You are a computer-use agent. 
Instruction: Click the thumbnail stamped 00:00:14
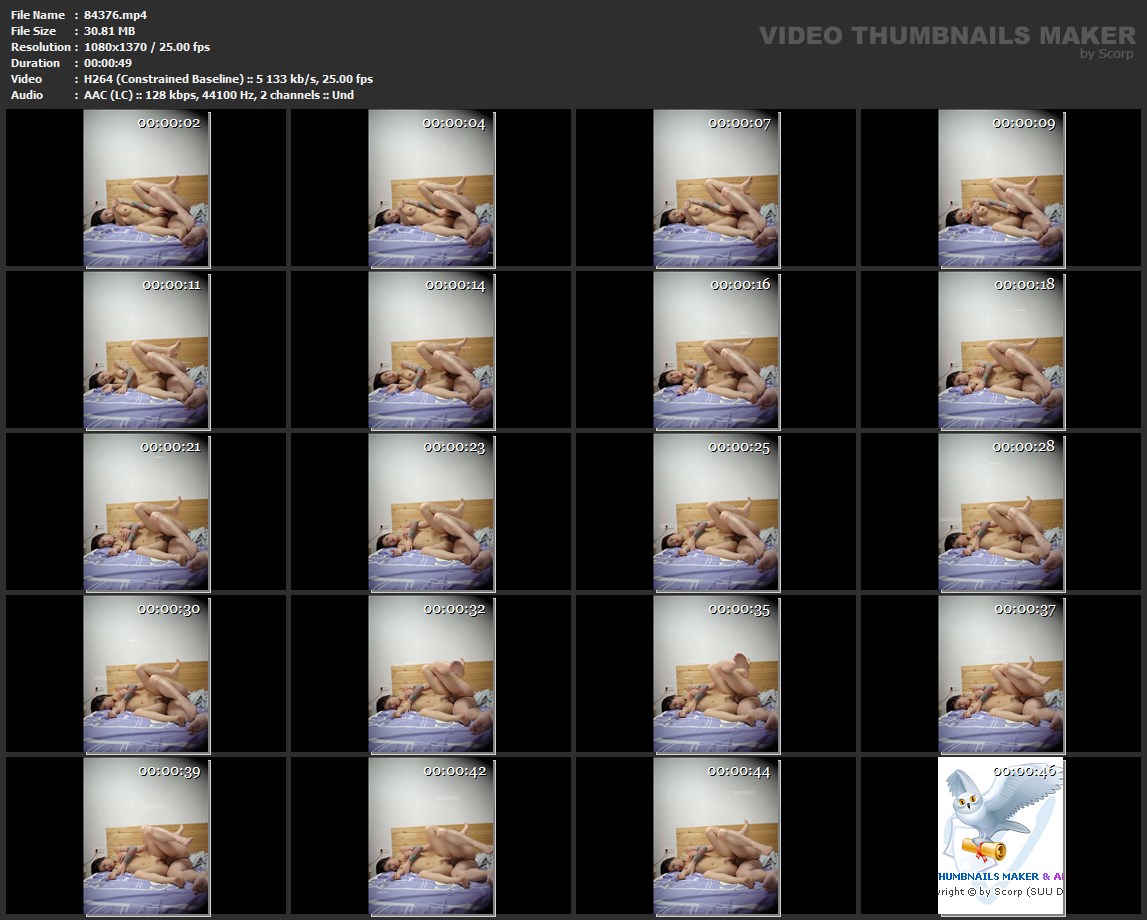(431, 351)
